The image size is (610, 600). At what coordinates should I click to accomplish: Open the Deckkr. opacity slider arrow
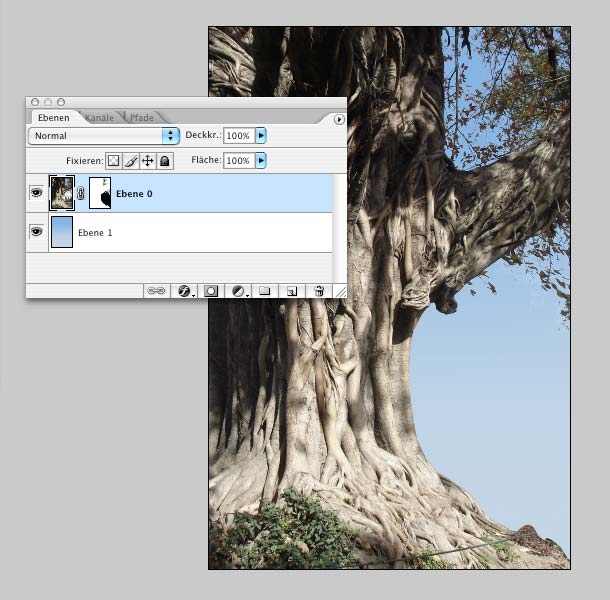pos(261,135)
